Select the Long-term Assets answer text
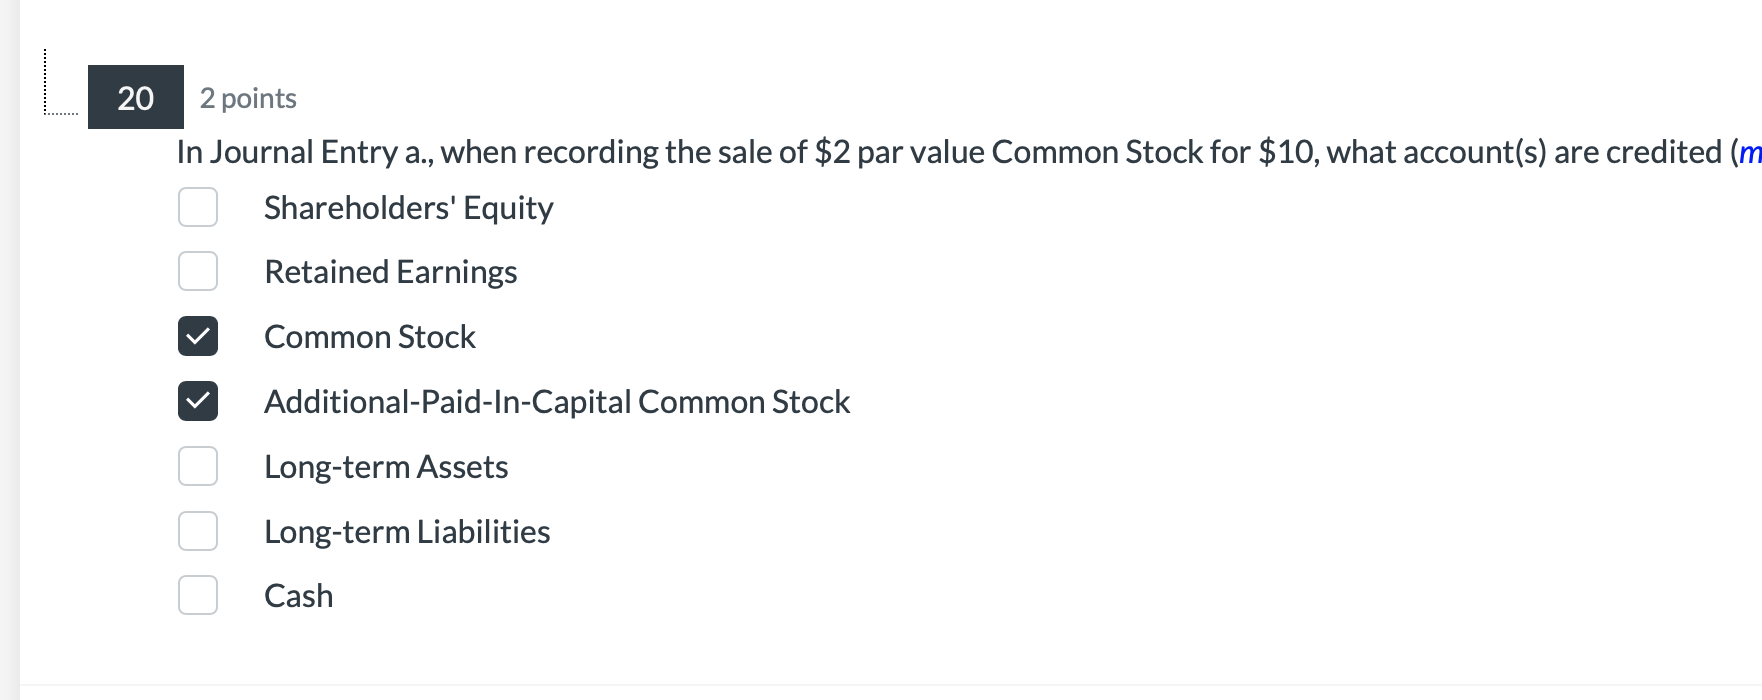The image size is (1762, 700). click(x=387, y=466)
